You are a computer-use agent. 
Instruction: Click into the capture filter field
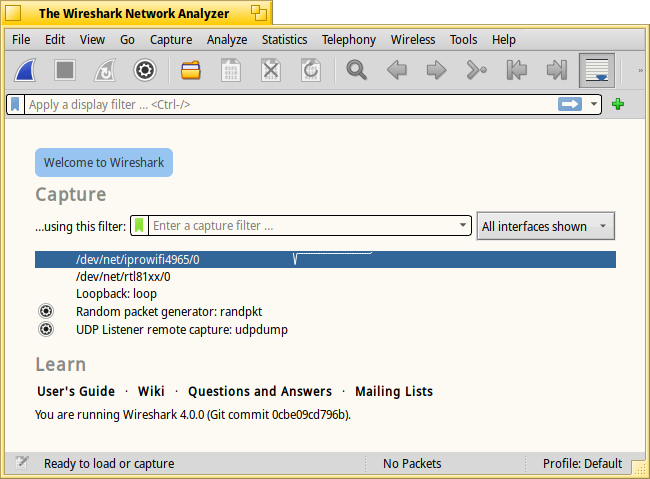tap(303, 226)
